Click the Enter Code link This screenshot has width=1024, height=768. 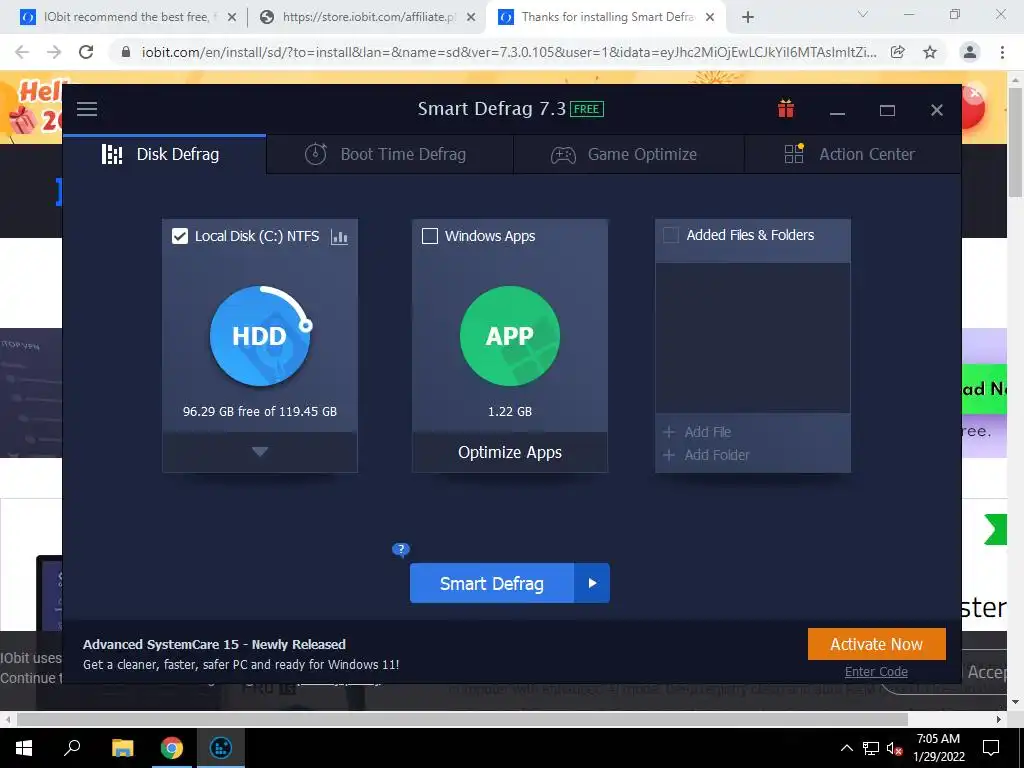(876, 671)
